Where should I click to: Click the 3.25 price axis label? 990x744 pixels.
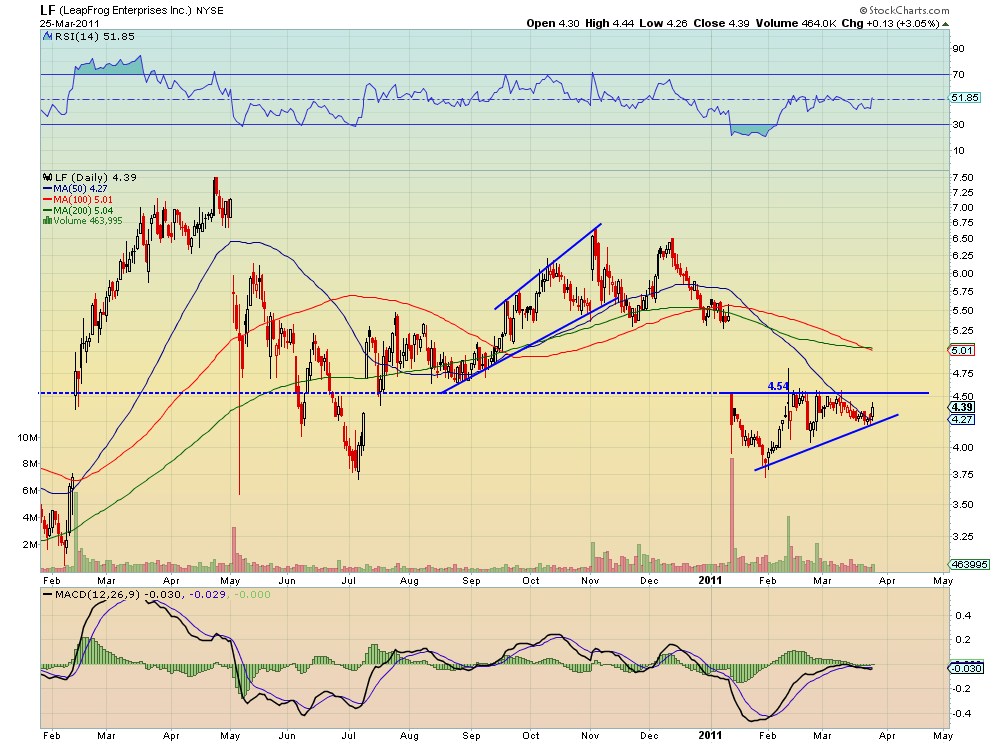pos(963,536)
